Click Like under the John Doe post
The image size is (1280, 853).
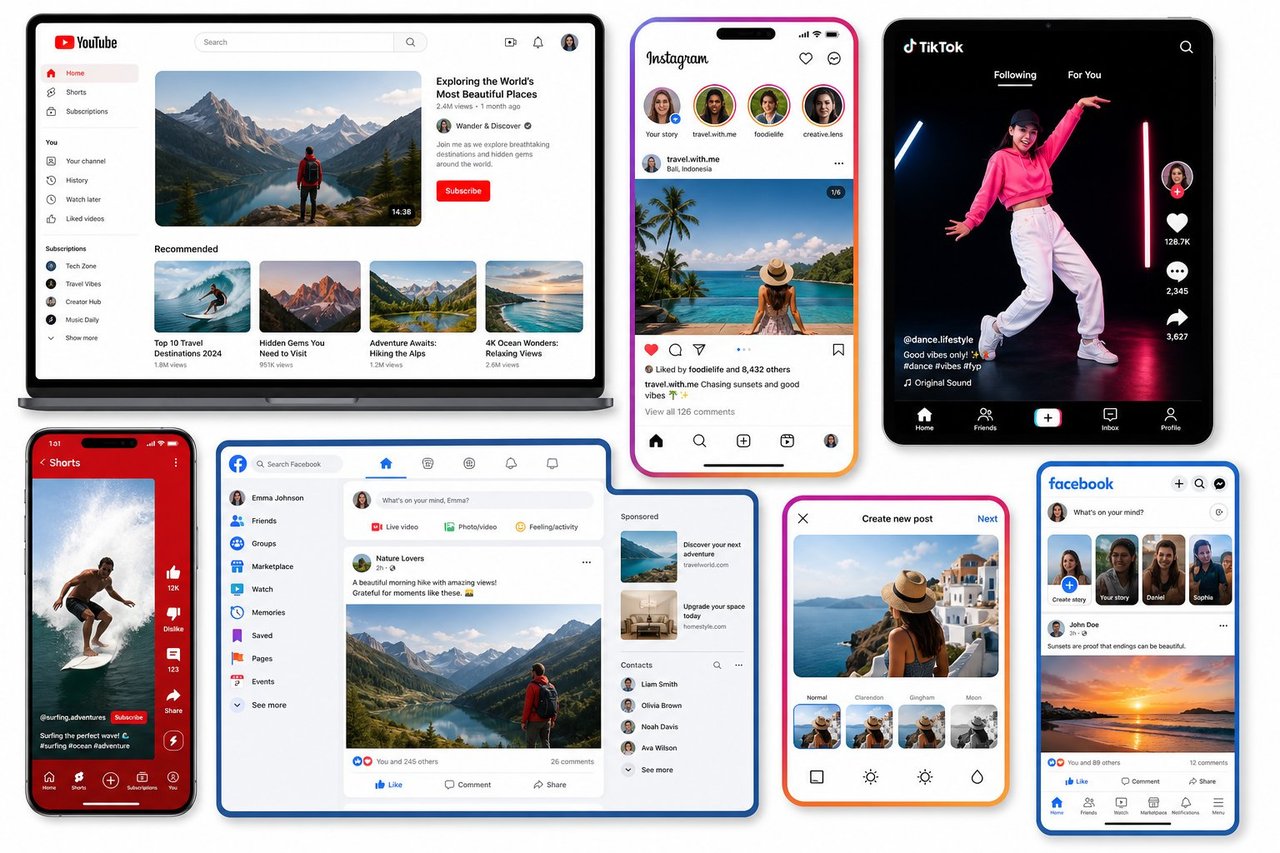(x=1078, y=781)
